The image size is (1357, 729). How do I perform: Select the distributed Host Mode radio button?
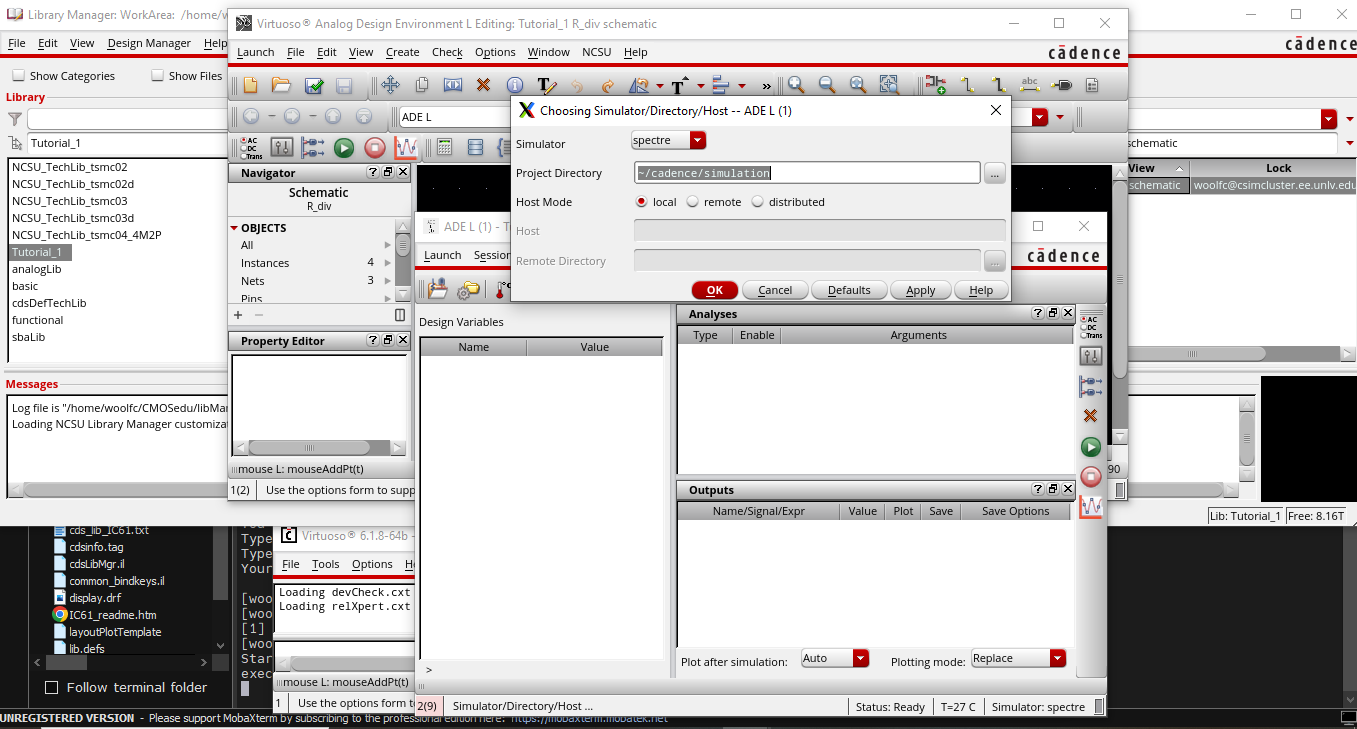pos(757,202)
